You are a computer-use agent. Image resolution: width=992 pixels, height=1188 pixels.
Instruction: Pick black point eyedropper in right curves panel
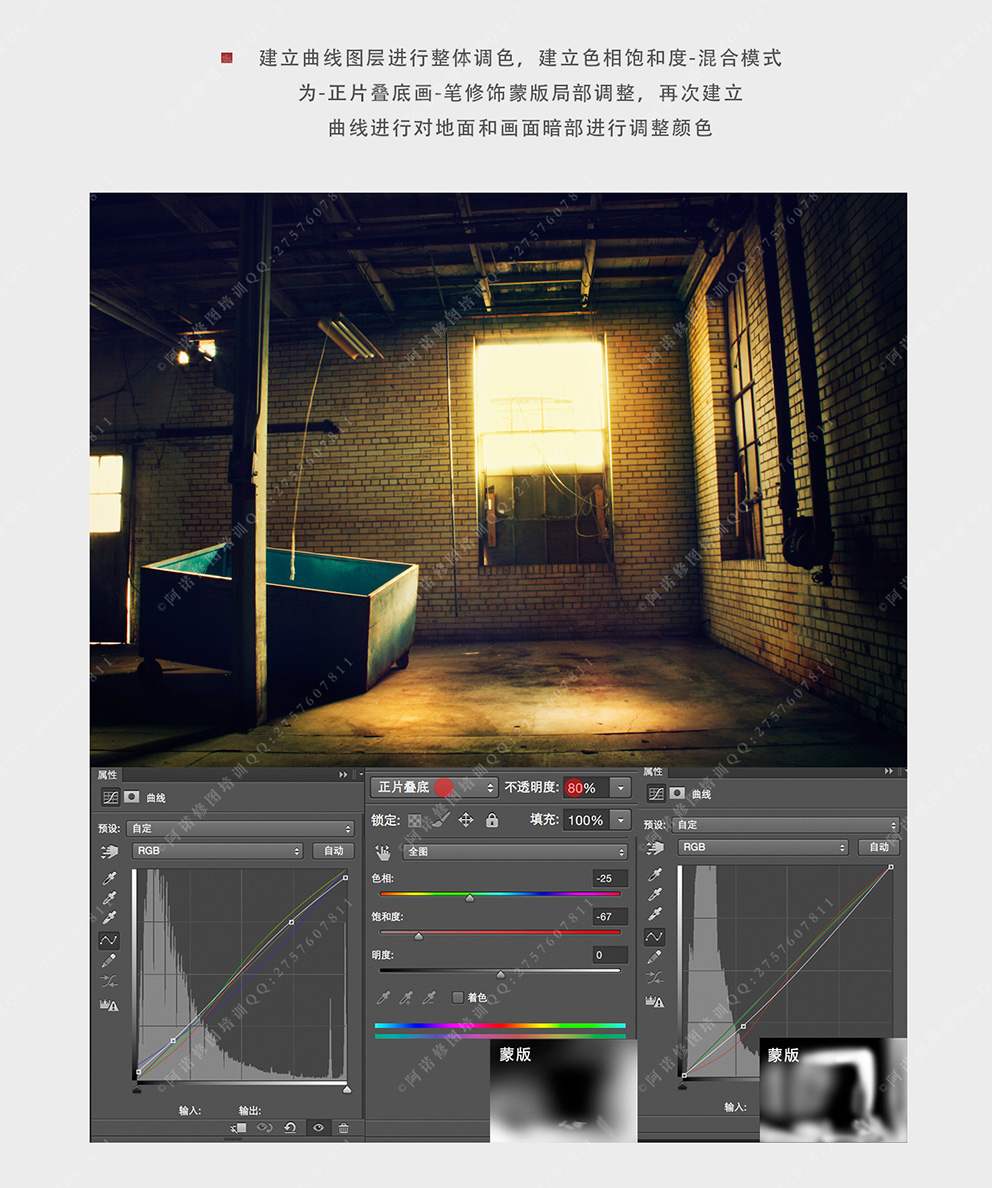click(x=656, y=874)
